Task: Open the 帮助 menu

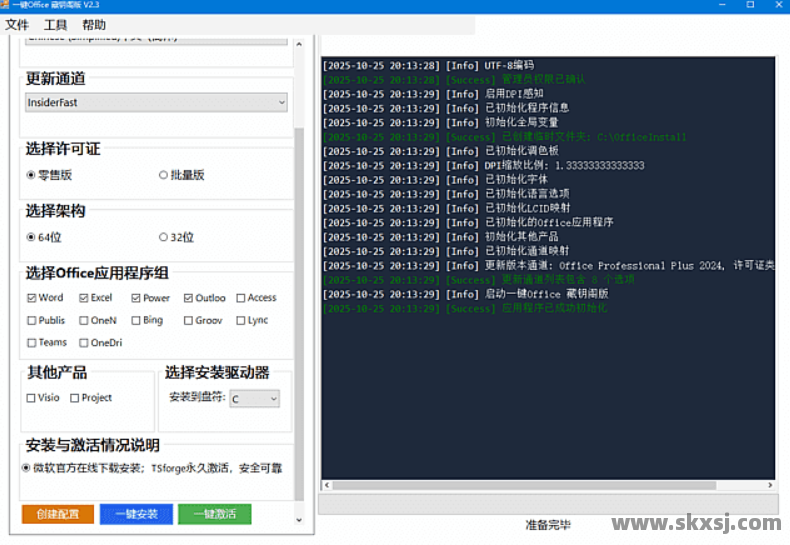Action: click(x=94, y=25)
